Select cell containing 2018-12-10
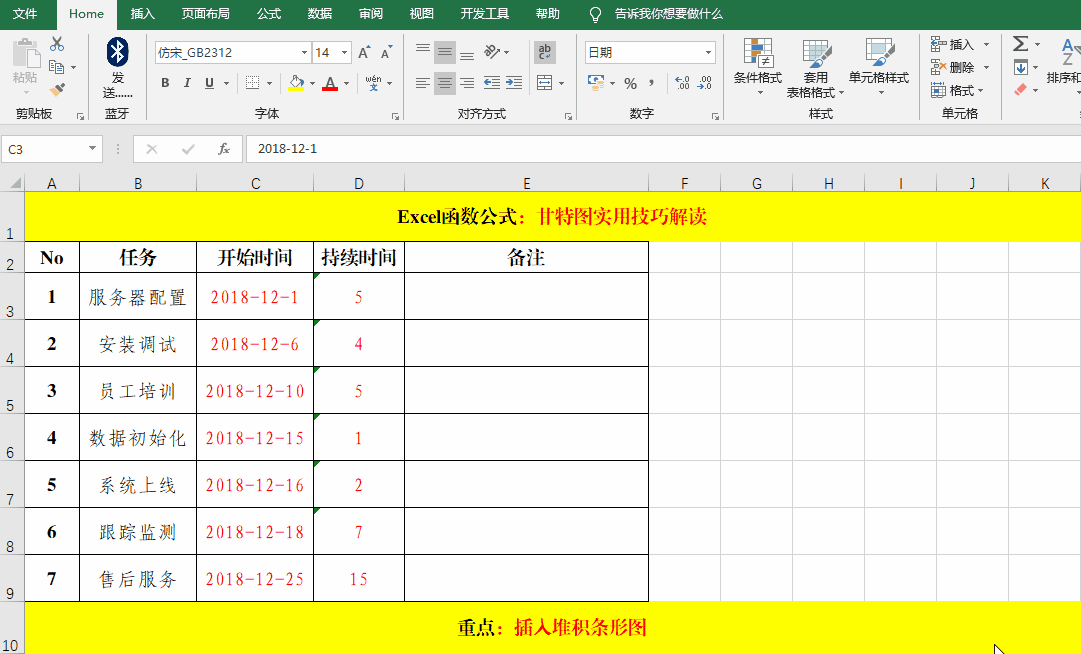 pyautogui.click(x=255, y=391)
